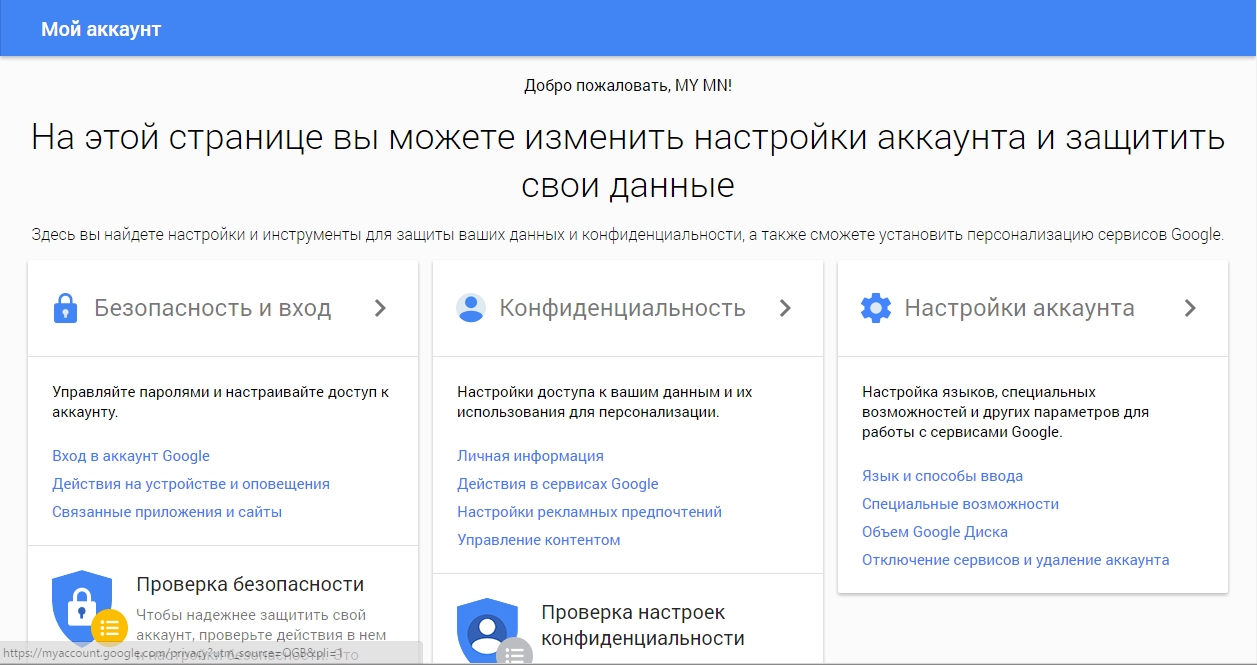Viewport: 1257px width, 665px height.
Task: Open Вход в аккаунт Google link
Action: 131,456
